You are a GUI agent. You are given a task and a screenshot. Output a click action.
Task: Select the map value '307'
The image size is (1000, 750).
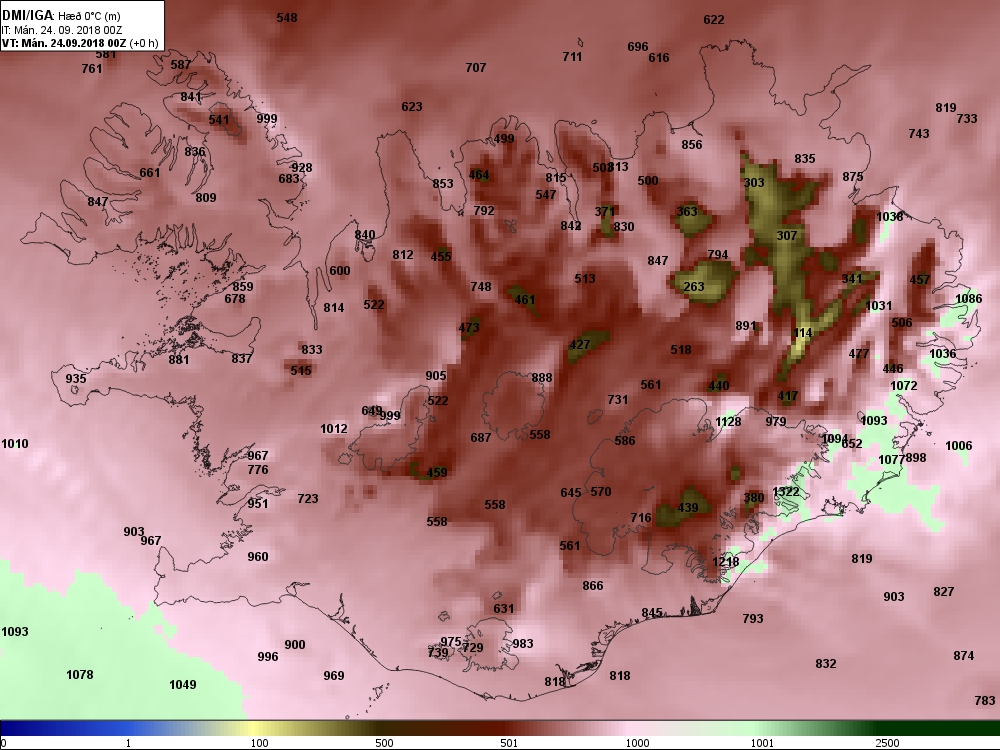point(787,235)
